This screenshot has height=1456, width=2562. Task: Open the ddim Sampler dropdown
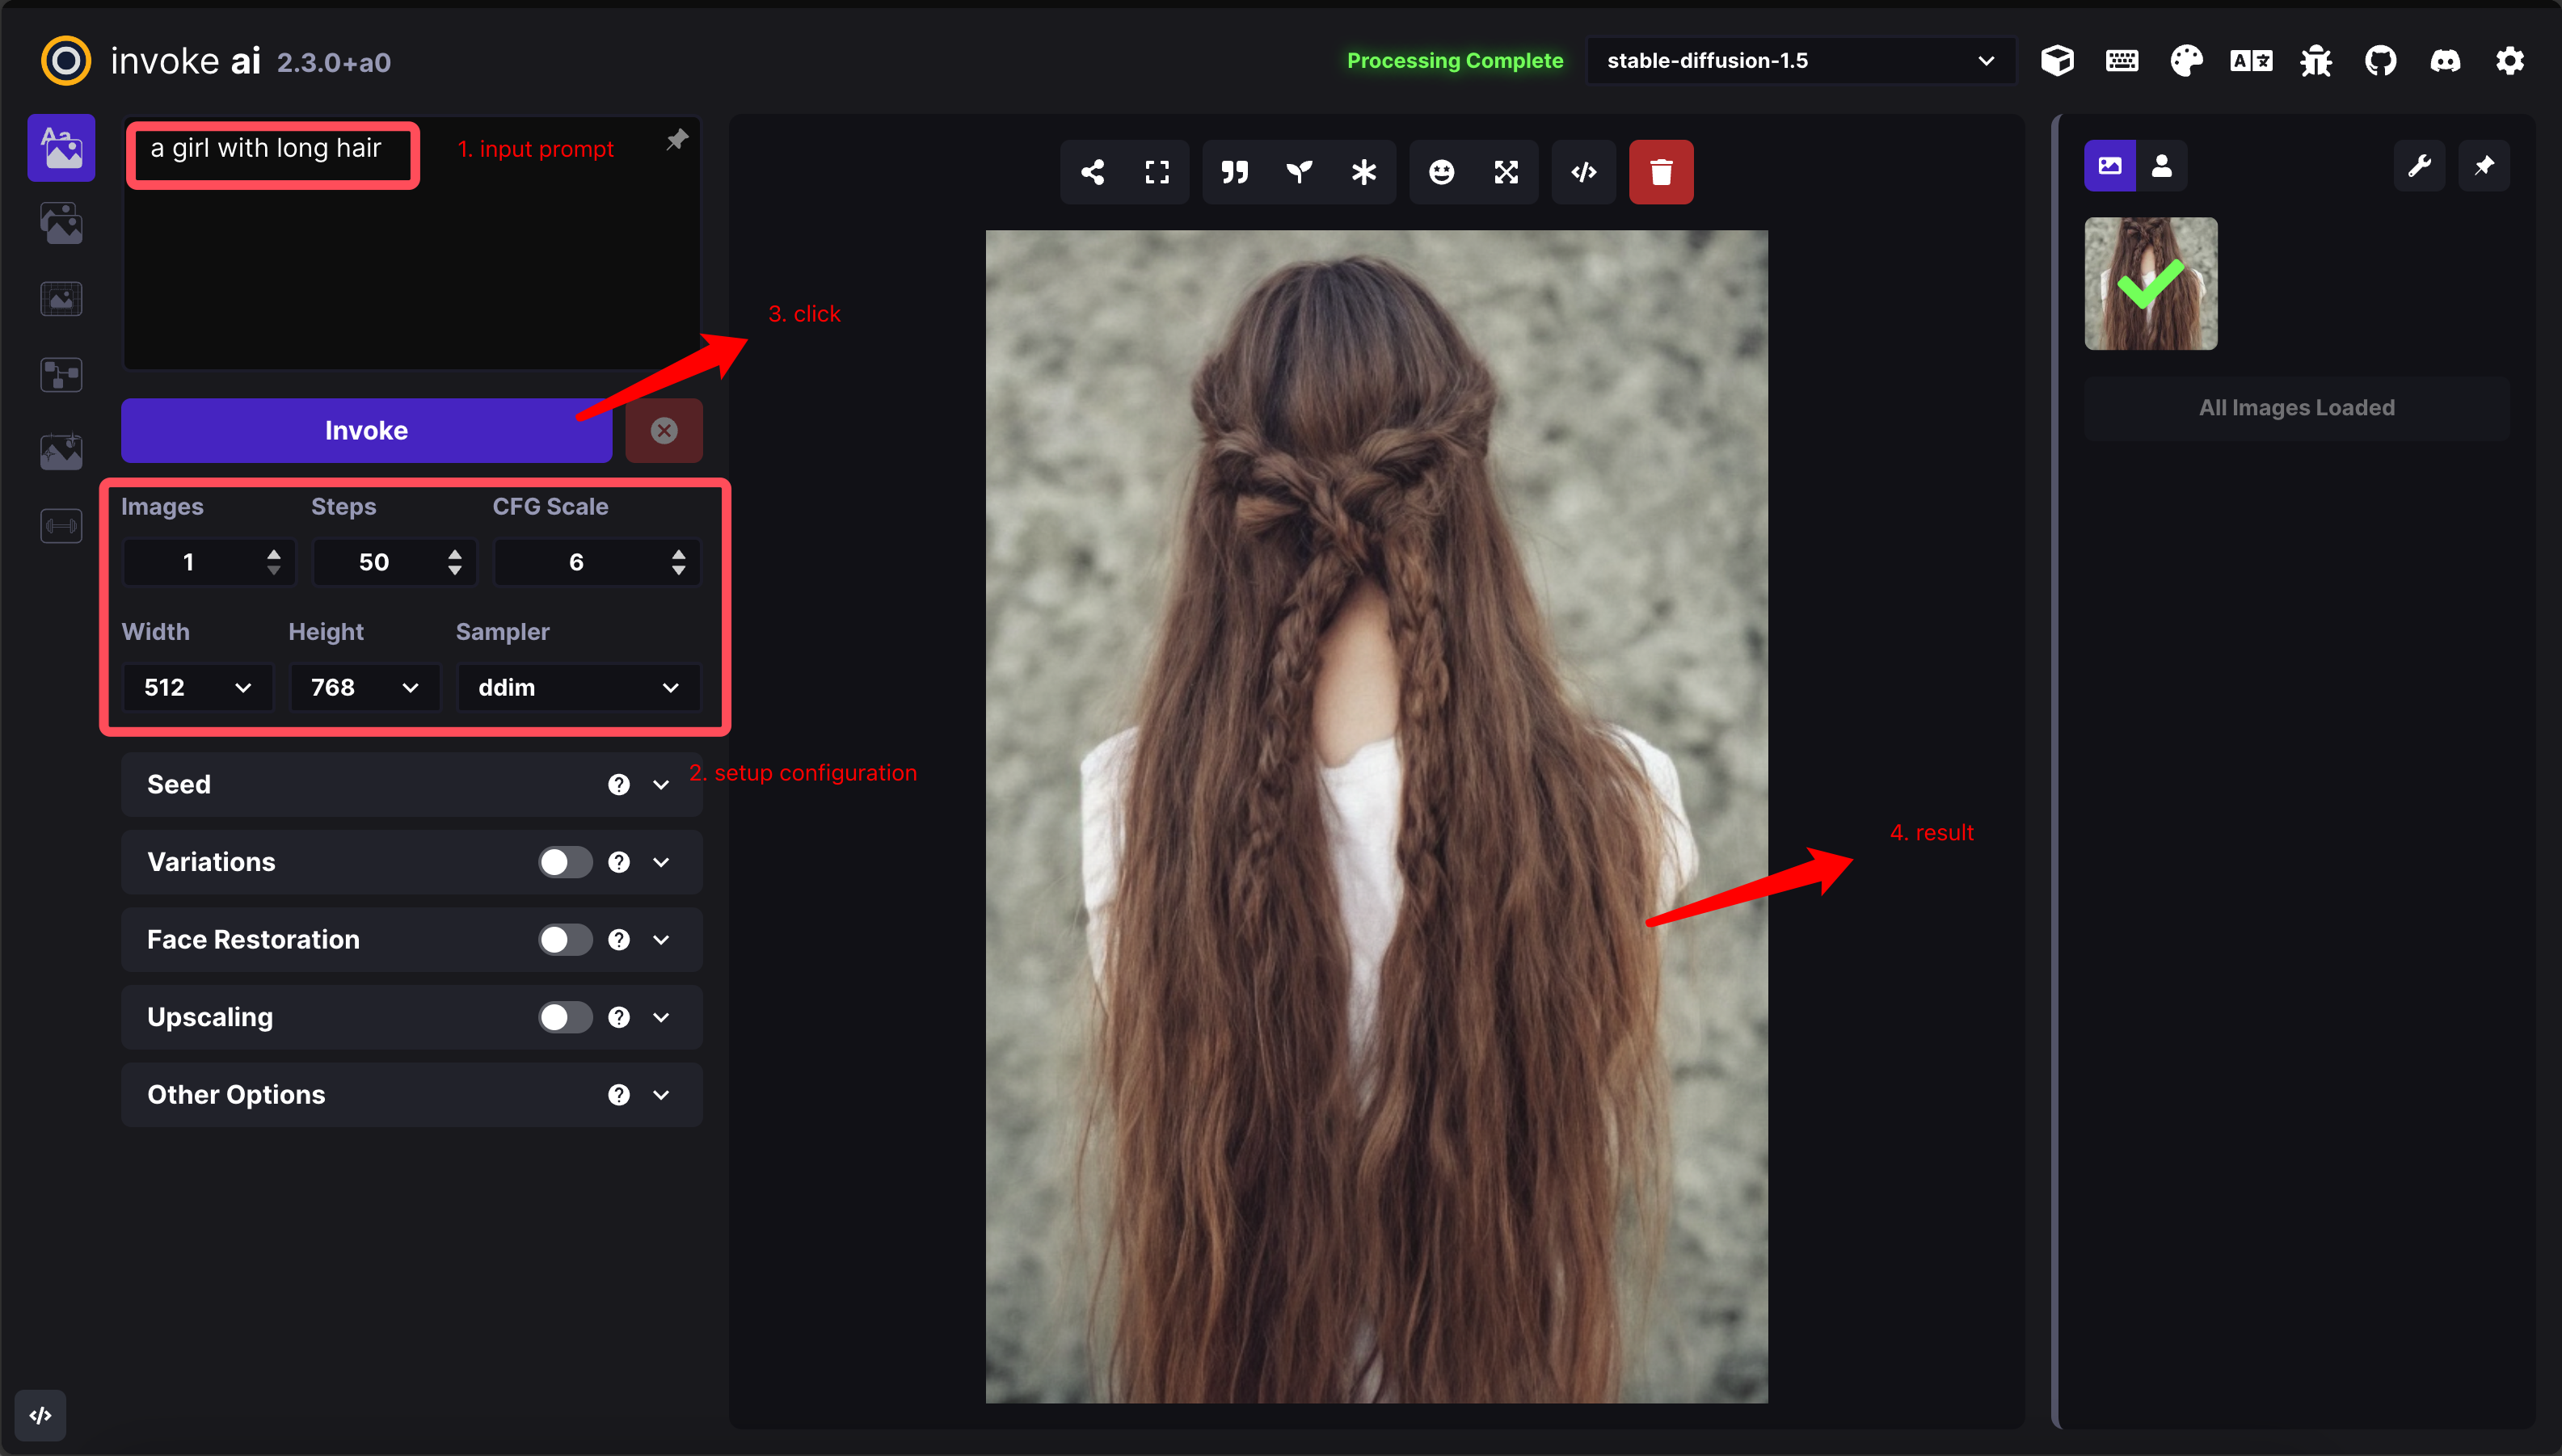[x=578, y=688]
